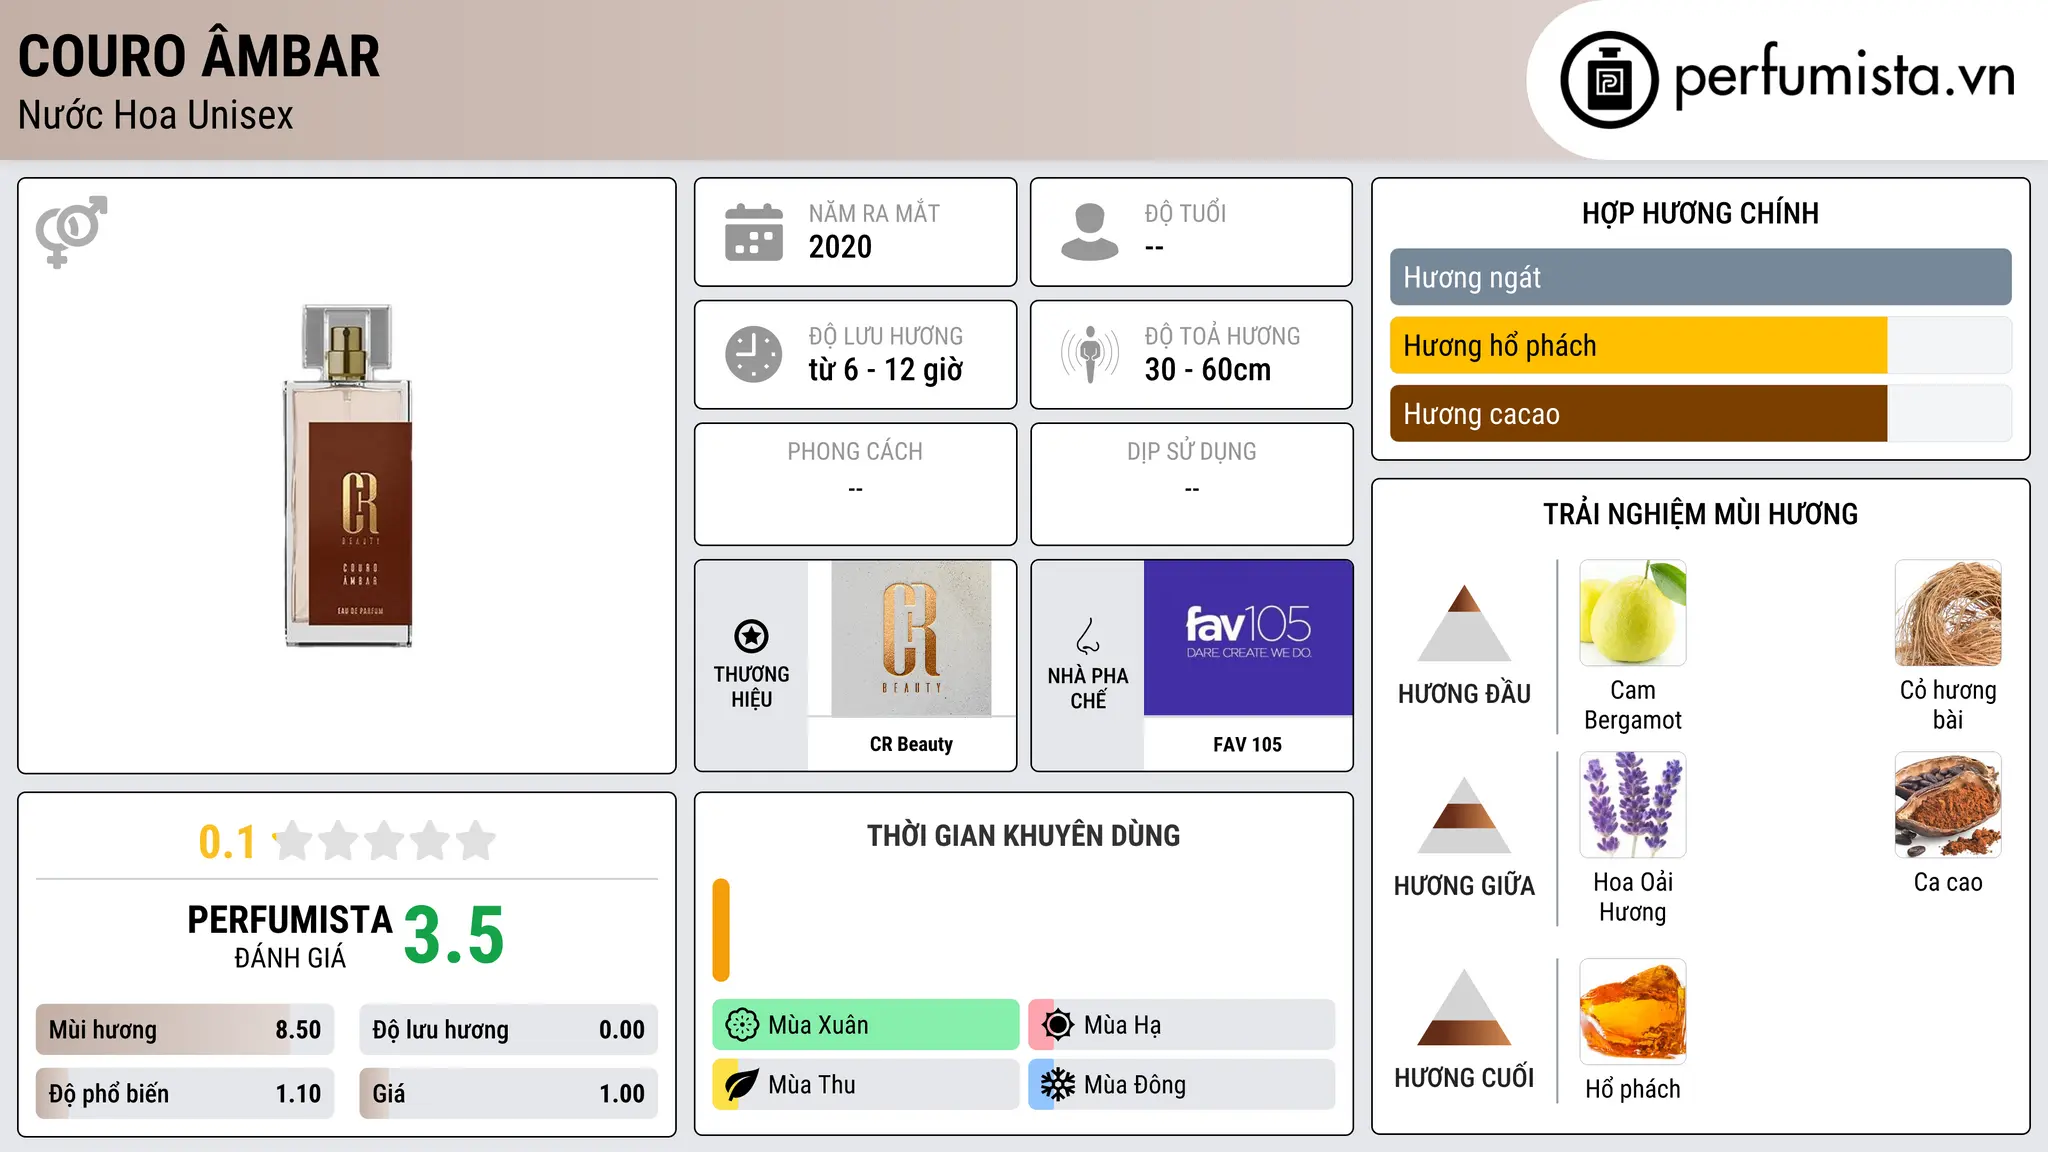Select the Mùa Hạ season bar

coord(1182,1025)
